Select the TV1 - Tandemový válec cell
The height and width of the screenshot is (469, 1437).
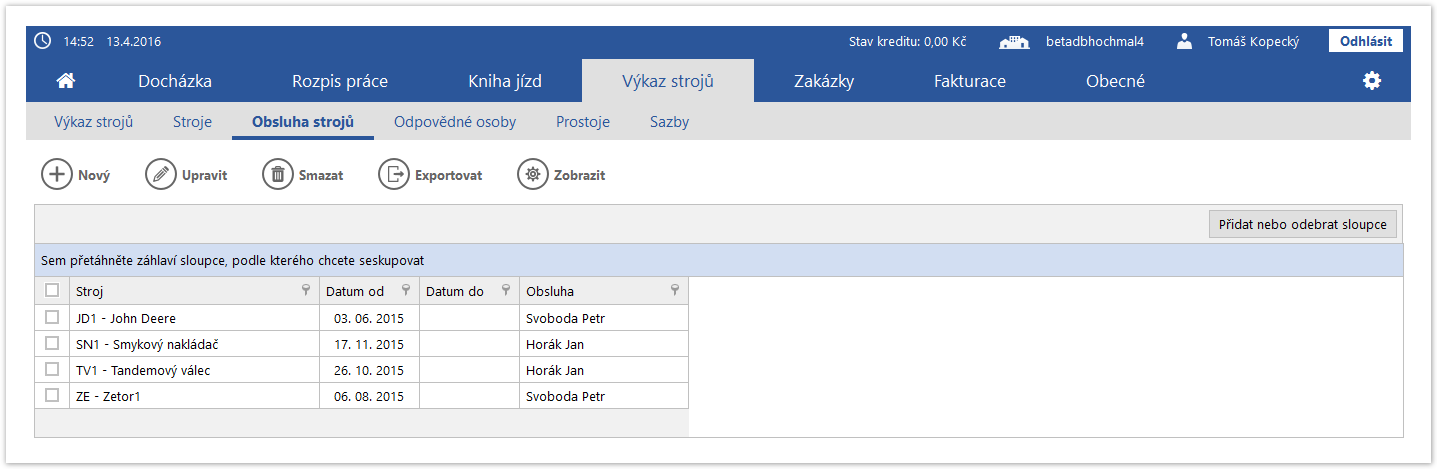coord(194,370)
